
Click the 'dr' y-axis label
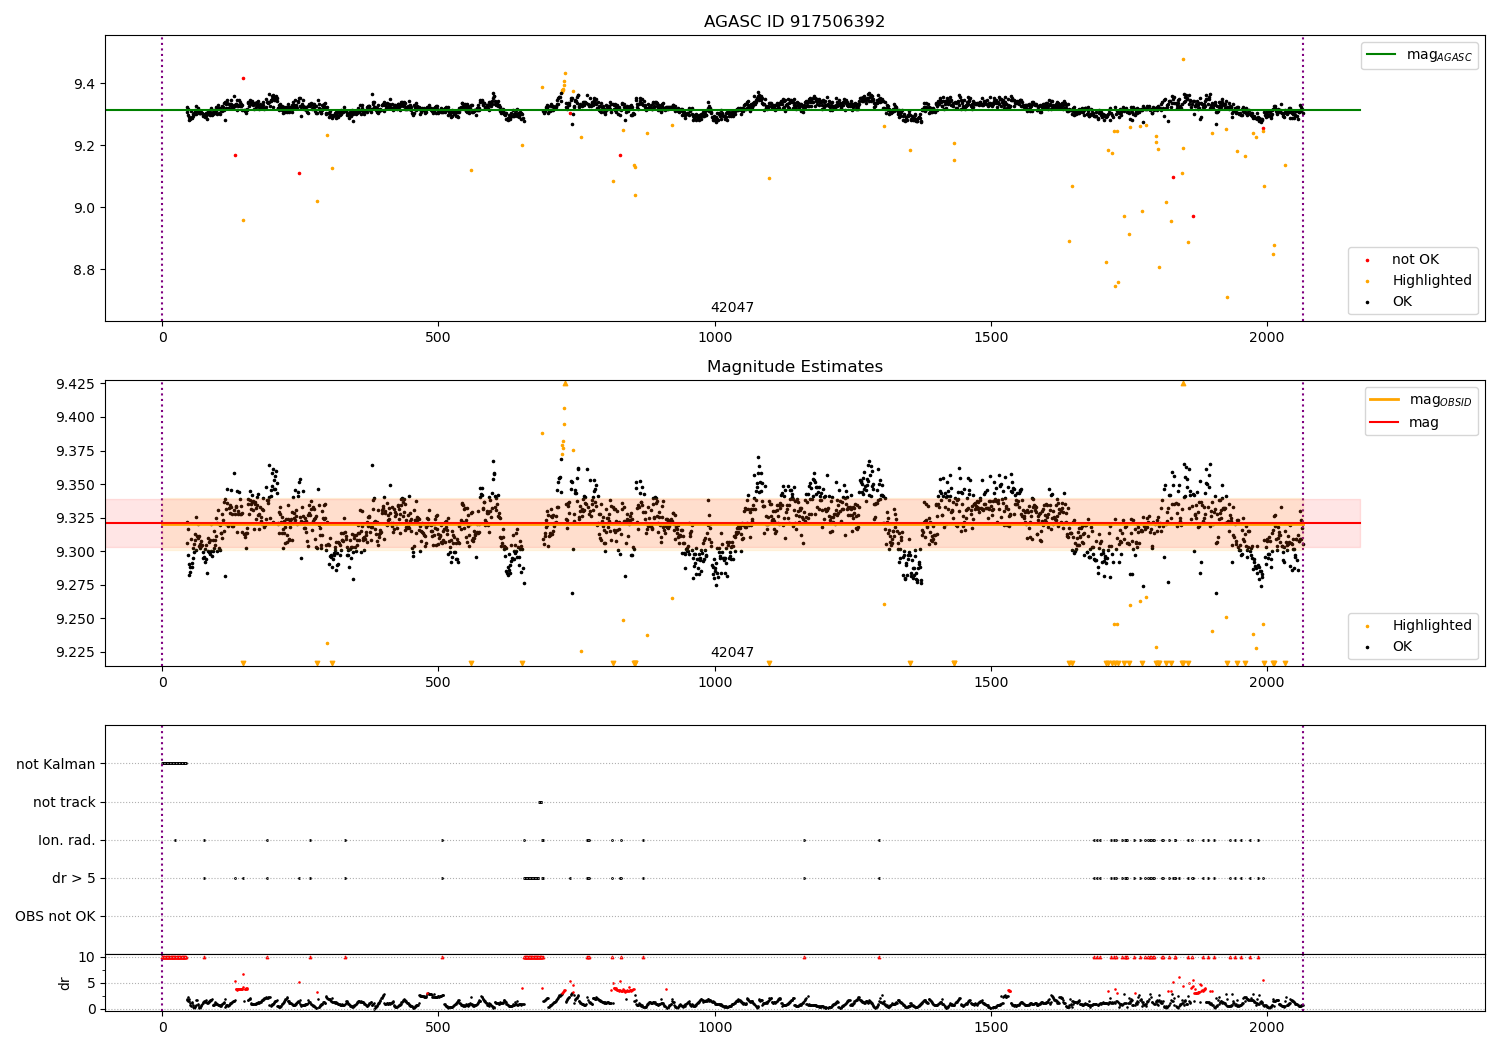(65, 983)
